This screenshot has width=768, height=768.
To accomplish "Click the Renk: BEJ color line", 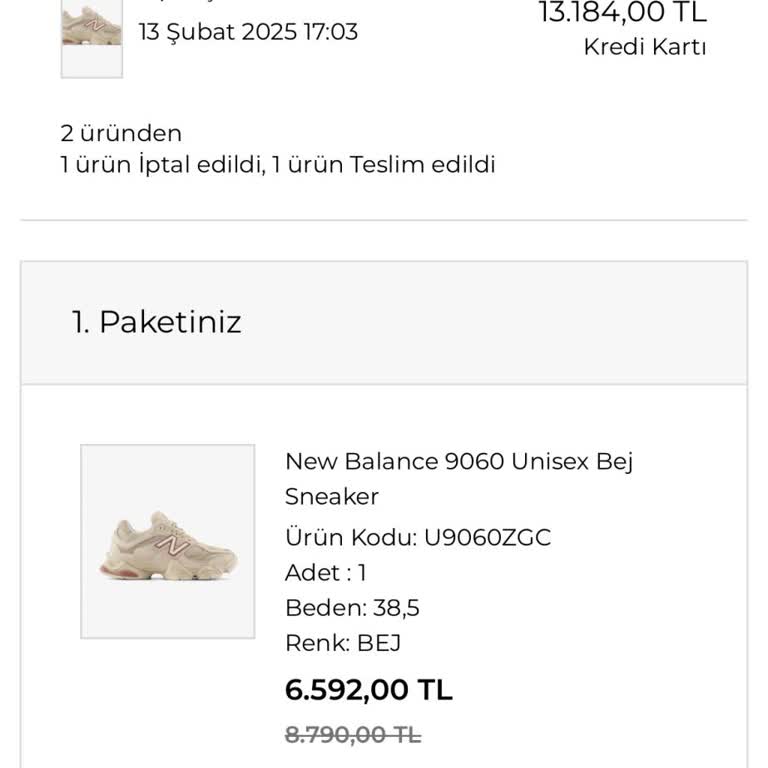I will tap(343, 643).
